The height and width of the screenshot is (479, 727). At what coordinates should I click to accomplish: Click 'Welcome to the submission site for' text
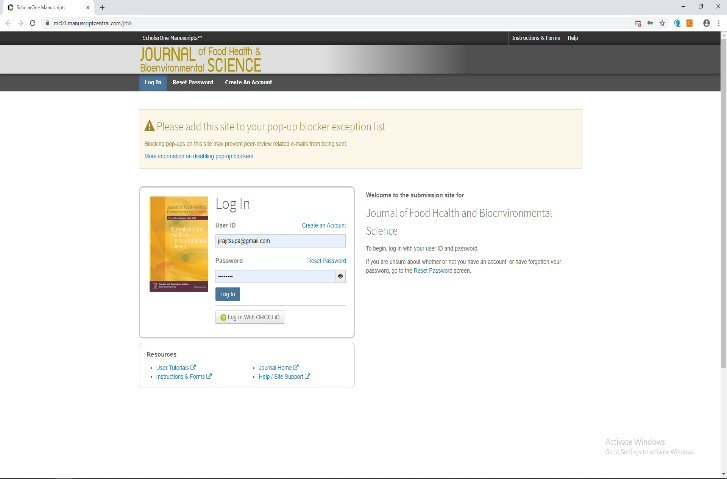click(415, 195)
